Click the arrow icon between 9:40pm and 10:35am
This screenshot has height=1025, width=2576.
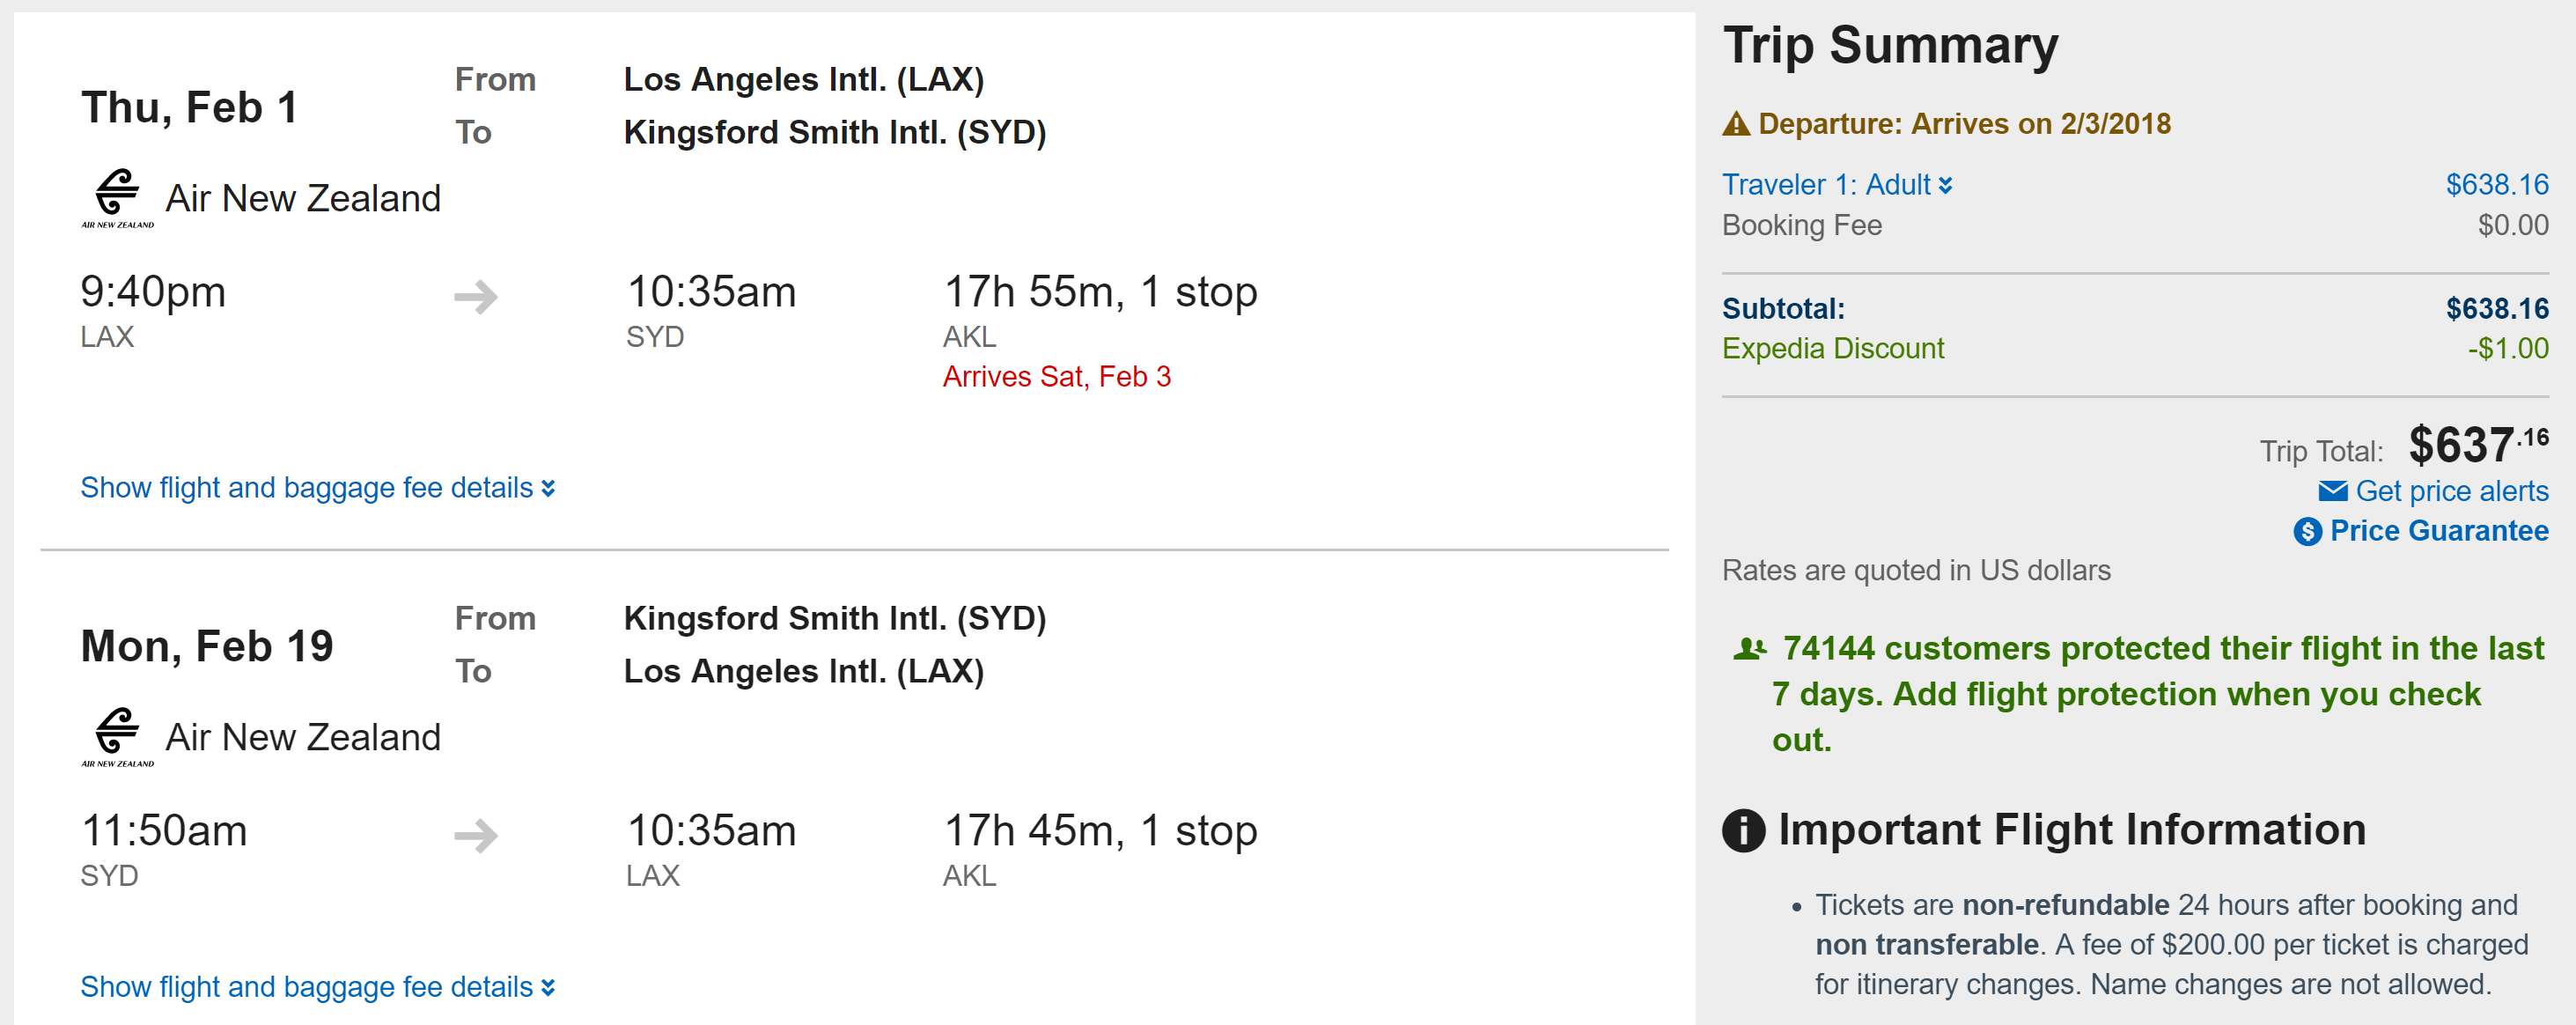476,296
